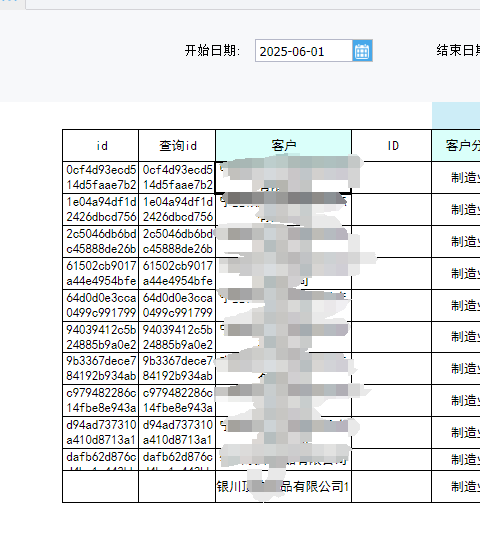Click the 开始日期 label
This screenshot has width=480, height=560.
click(x=212, y=50)
